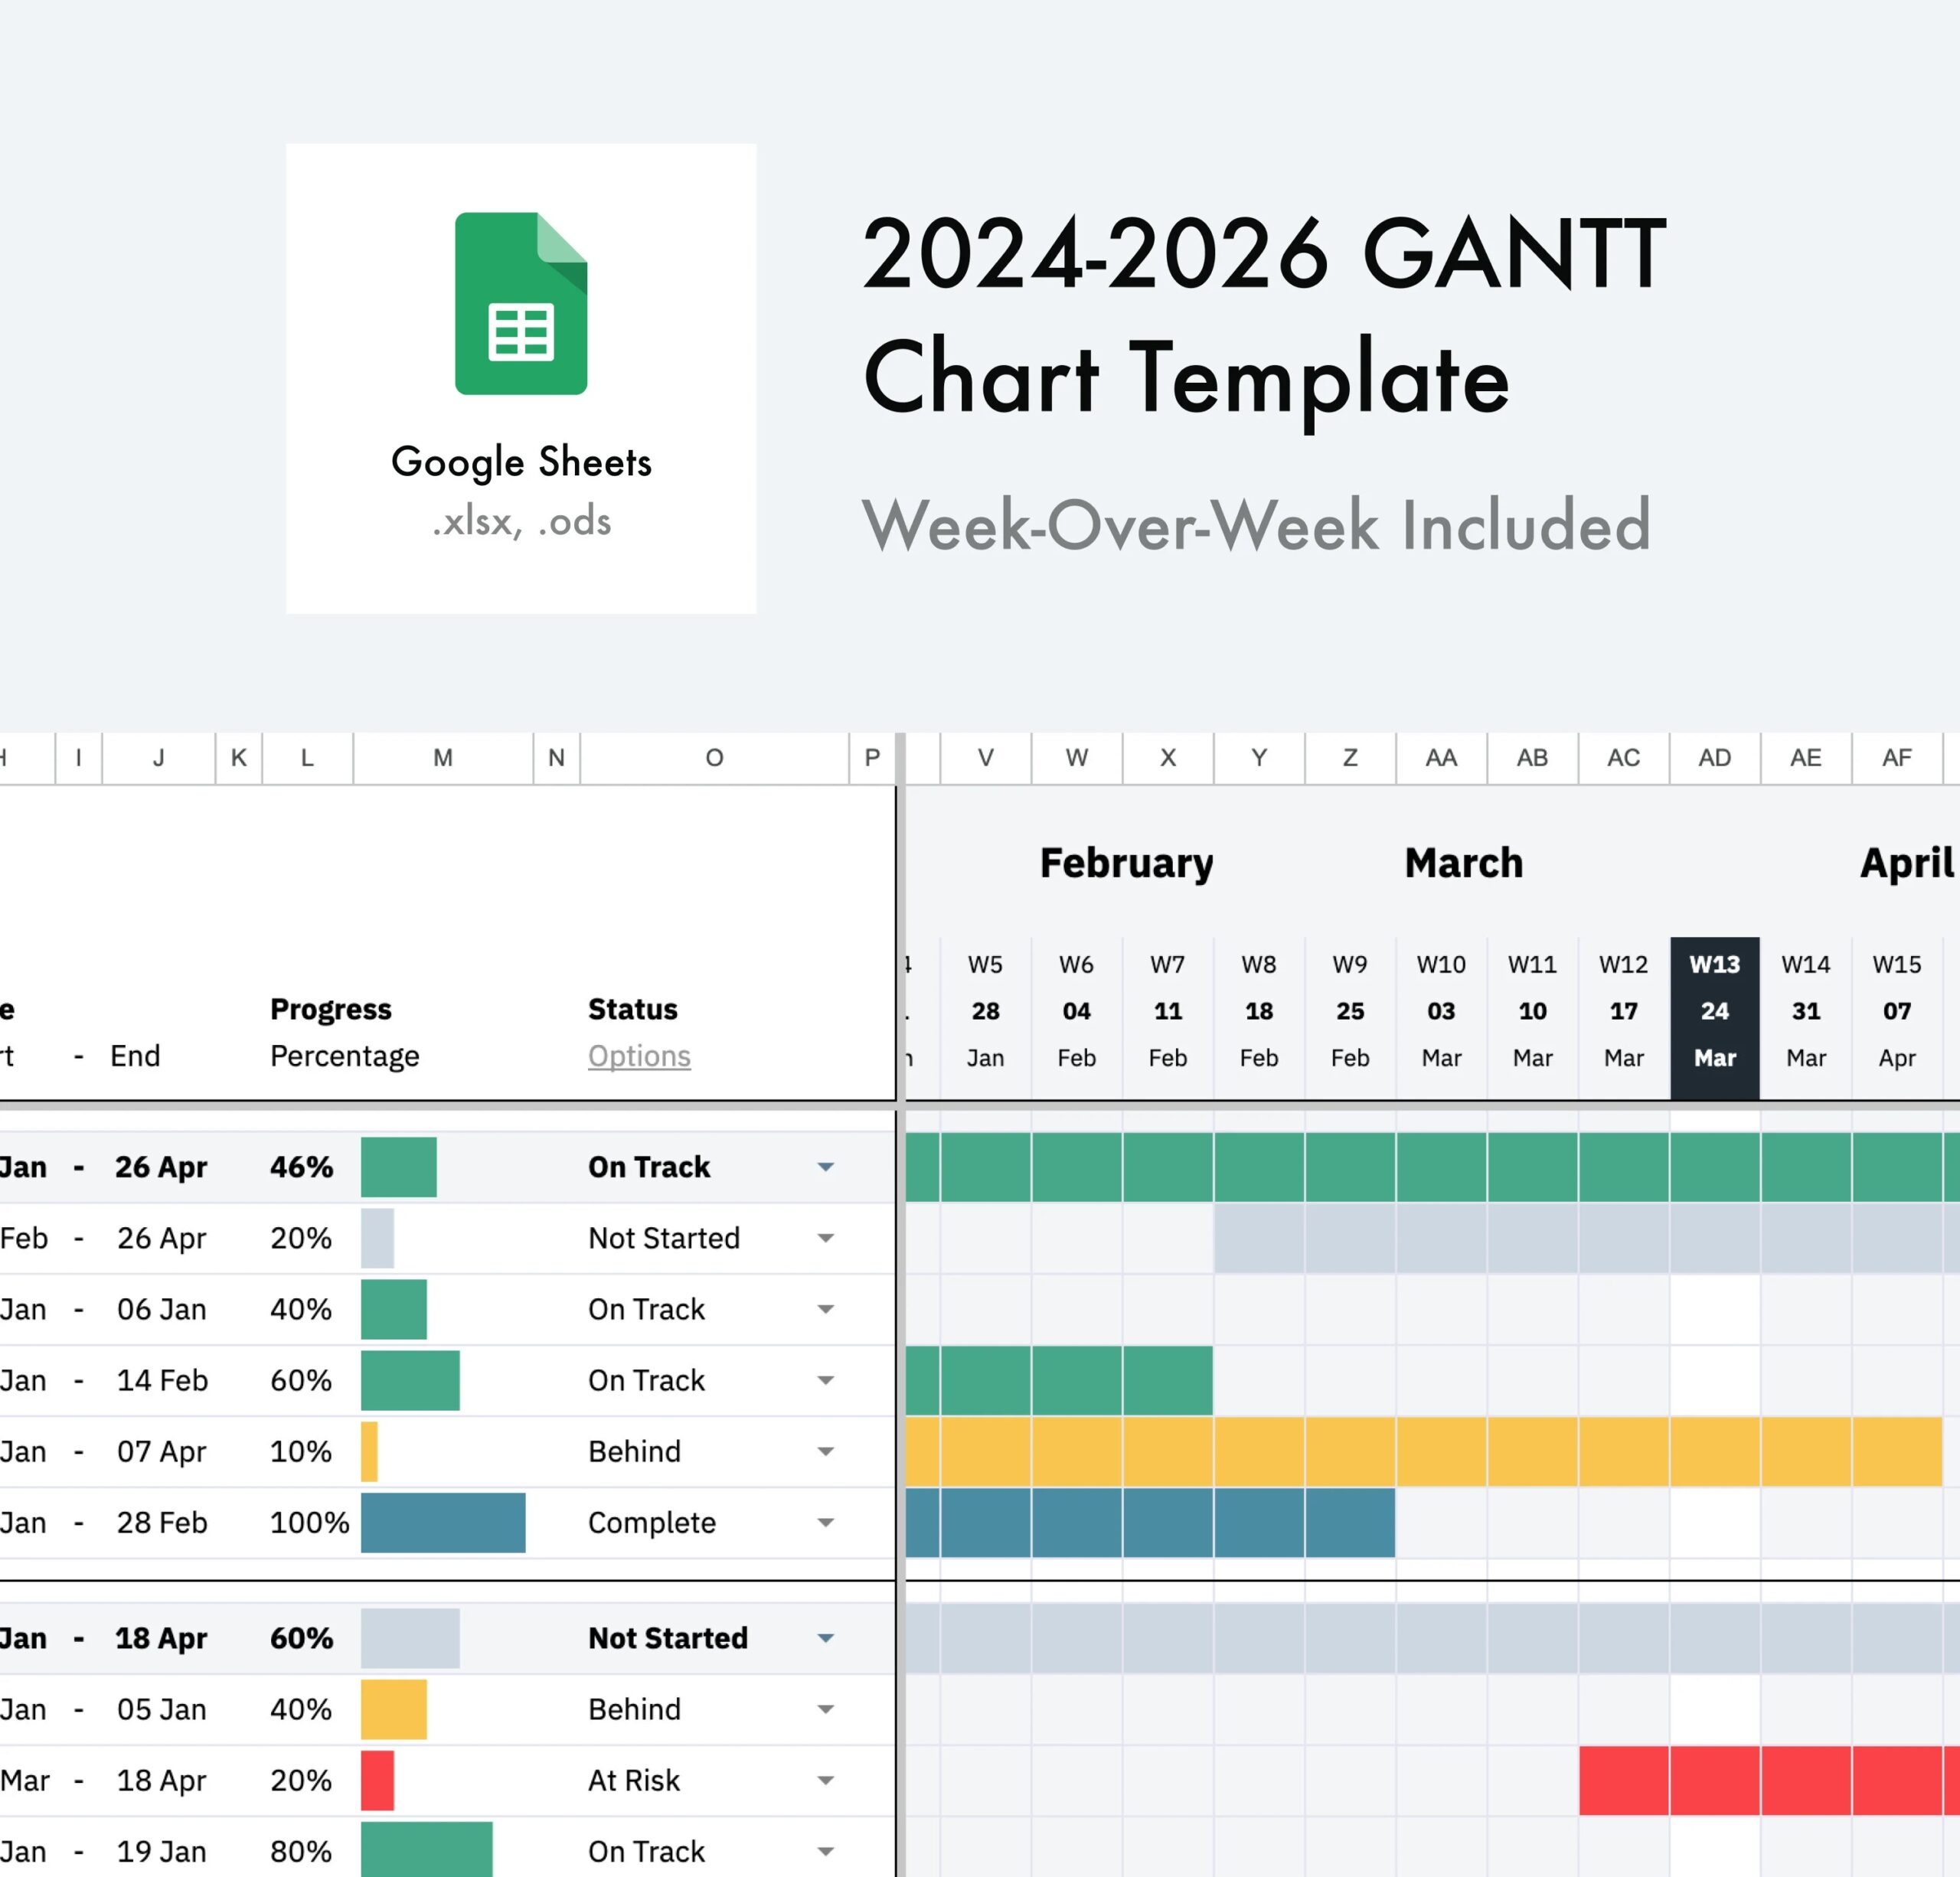Expand the Behind status dropdown
The width and height of the screenshot is (1960, 1877).
click(x=826, y=1452)
